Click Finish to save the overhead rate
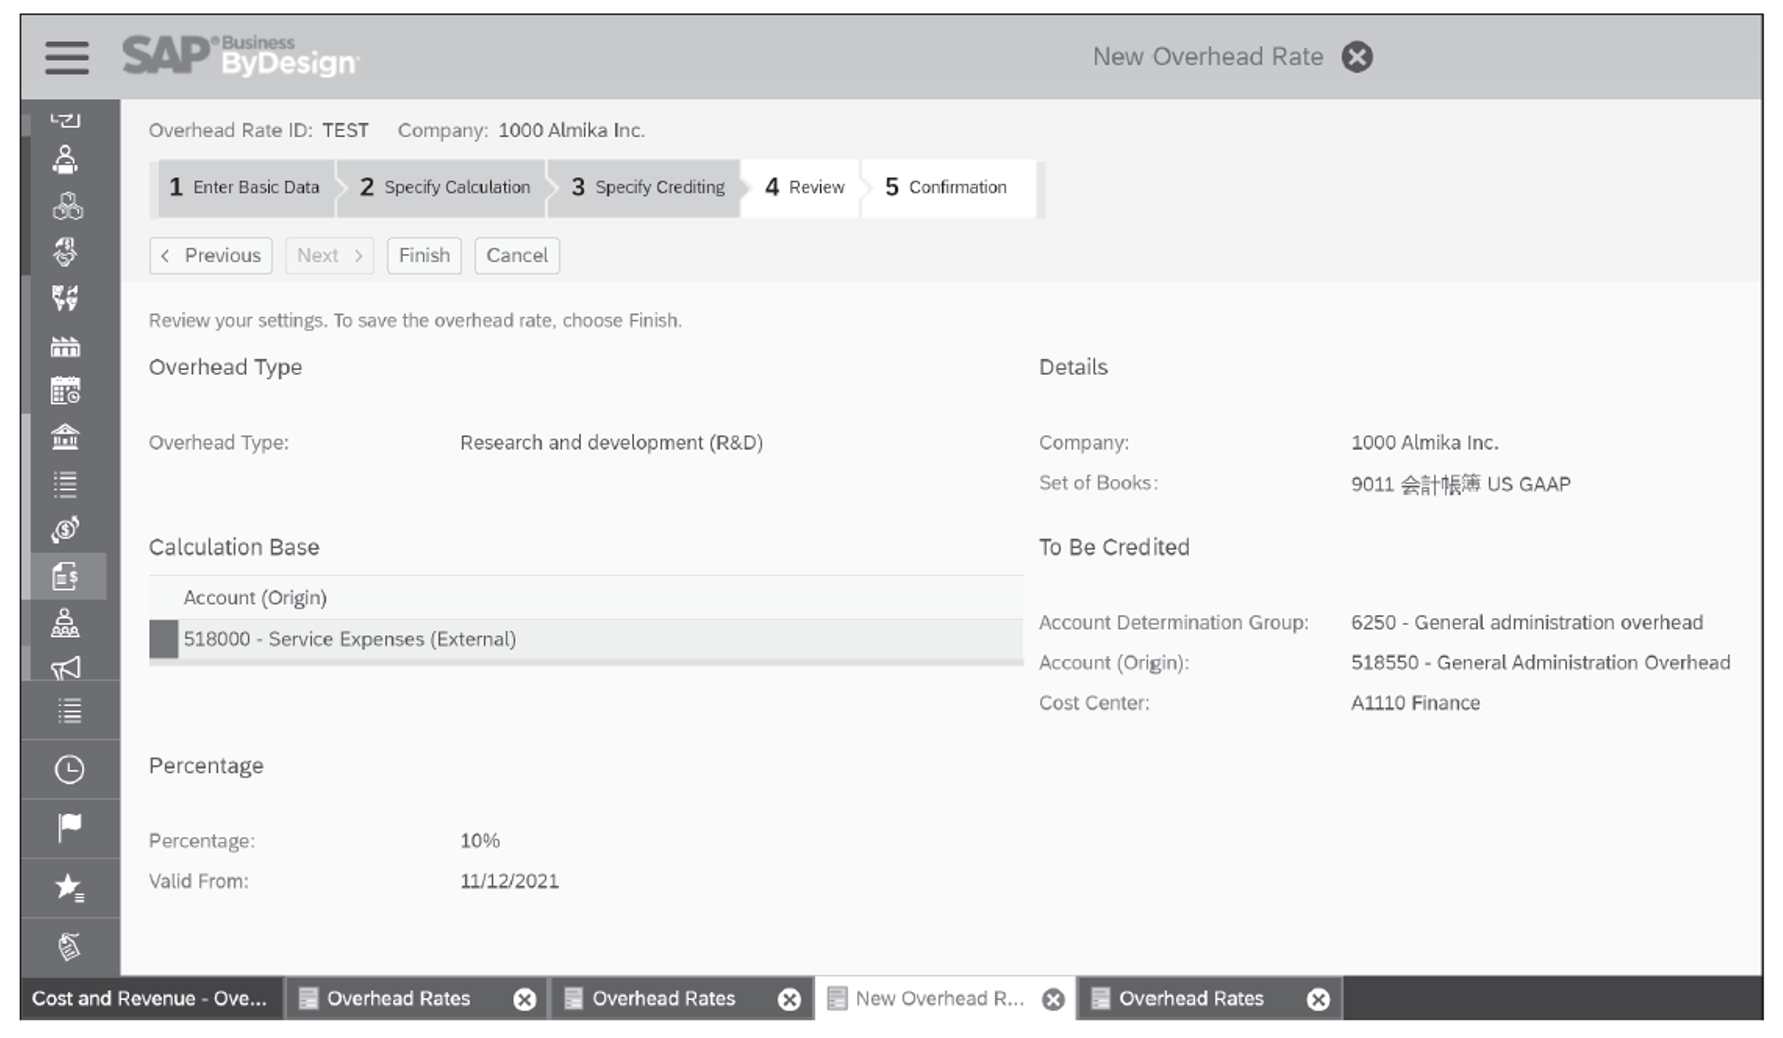The height and width of the screenshot is (1038, 1783). tap(424, 255)
